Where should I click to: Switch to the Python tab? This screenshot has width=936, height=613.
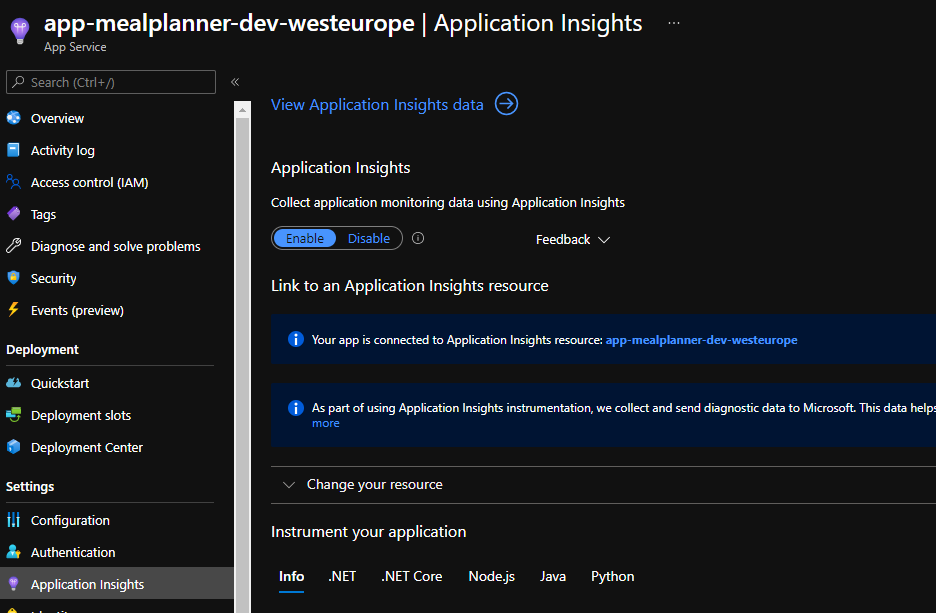[612, 577]
